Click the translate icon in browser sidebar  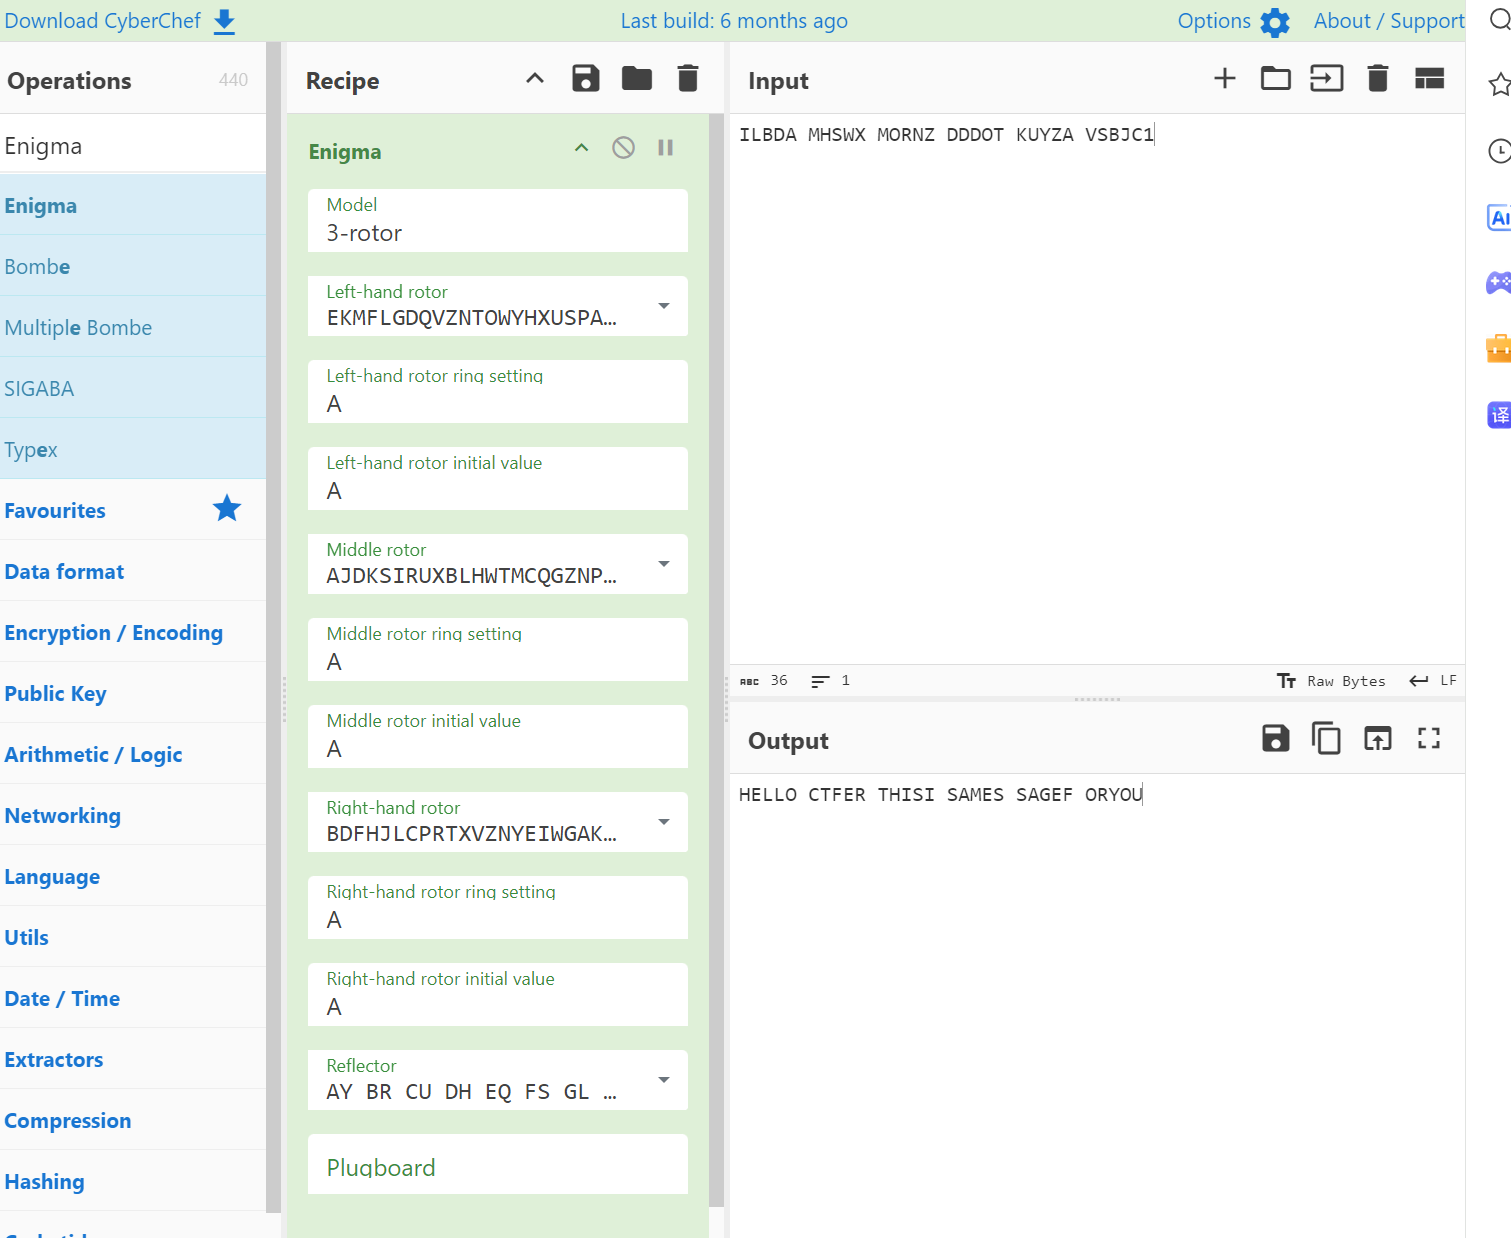coord(1499,414)
